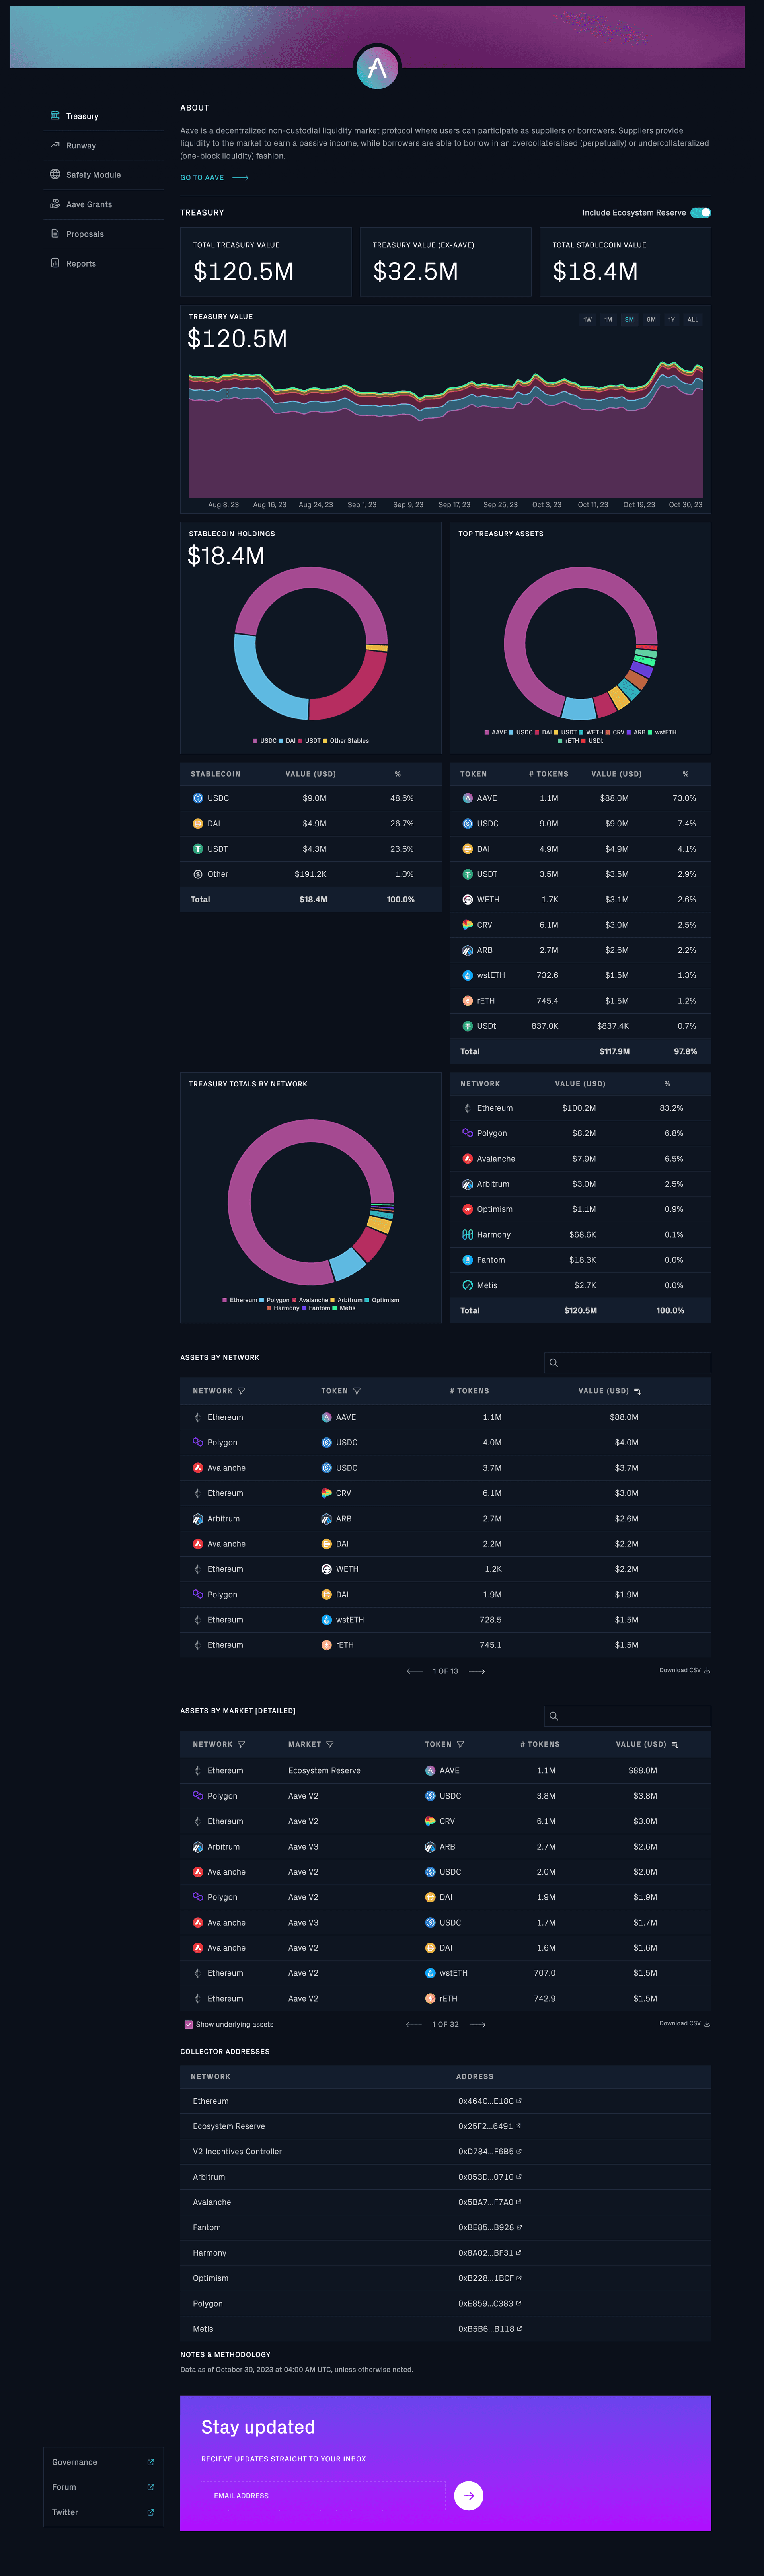Open the Runway sidebar section
The width and height of the screenshot is (764, 2576).
[104, 146]
